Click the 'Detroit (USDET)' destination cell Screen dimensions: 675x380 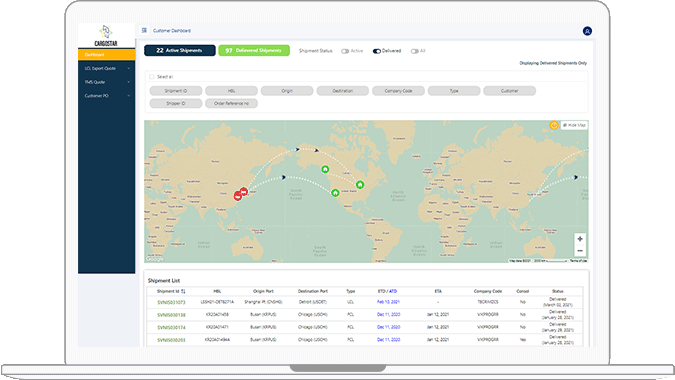313,302
